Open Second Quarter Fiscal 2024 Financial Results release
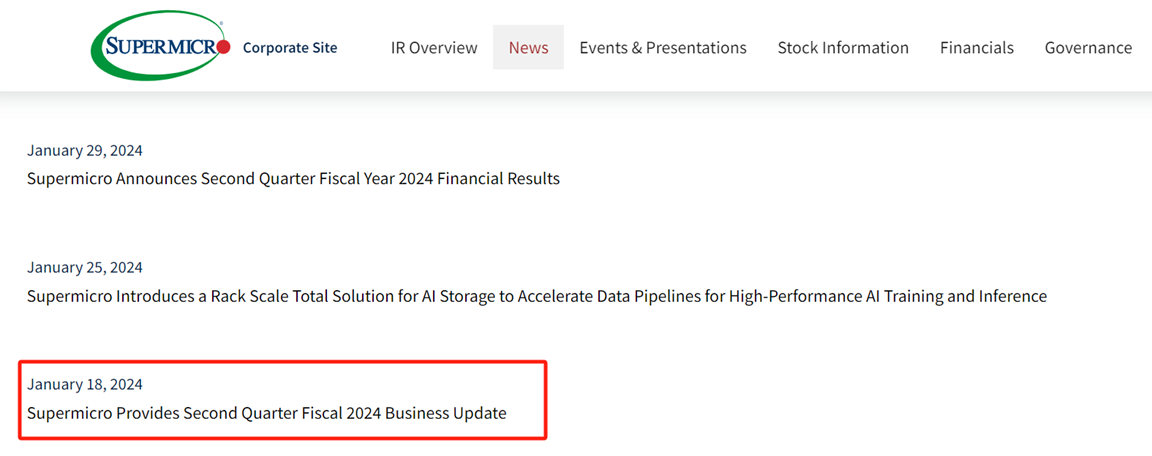 [293, 178]
